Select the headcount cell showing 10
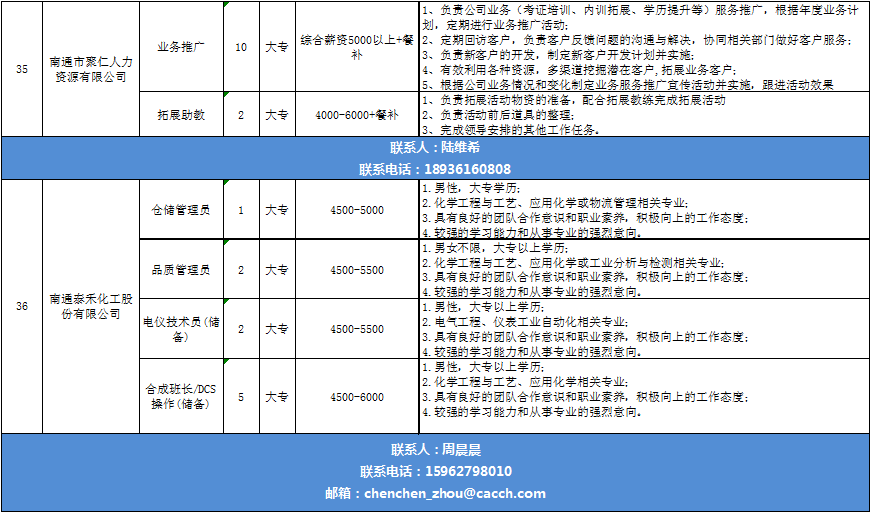Screen dimensions: 872x514 point(240,47)
